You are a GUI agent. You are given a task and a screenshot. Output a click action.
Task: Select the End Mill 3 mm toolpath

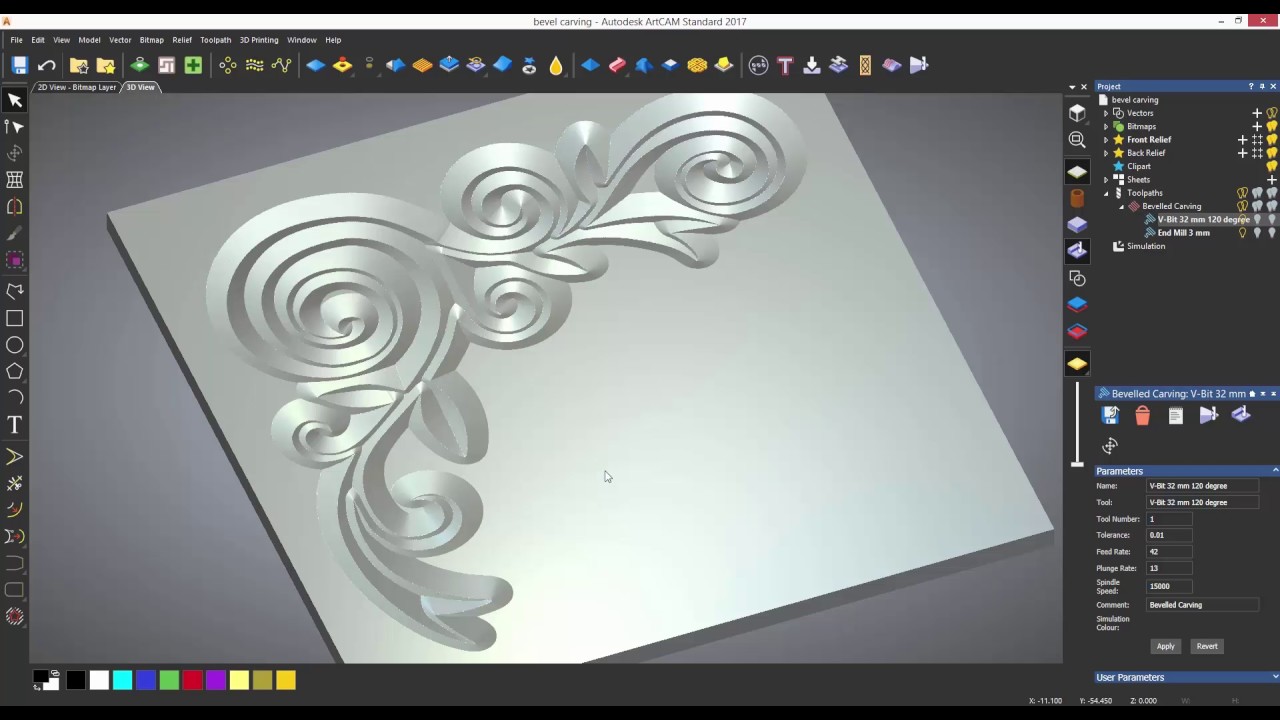pos(1184,233)
